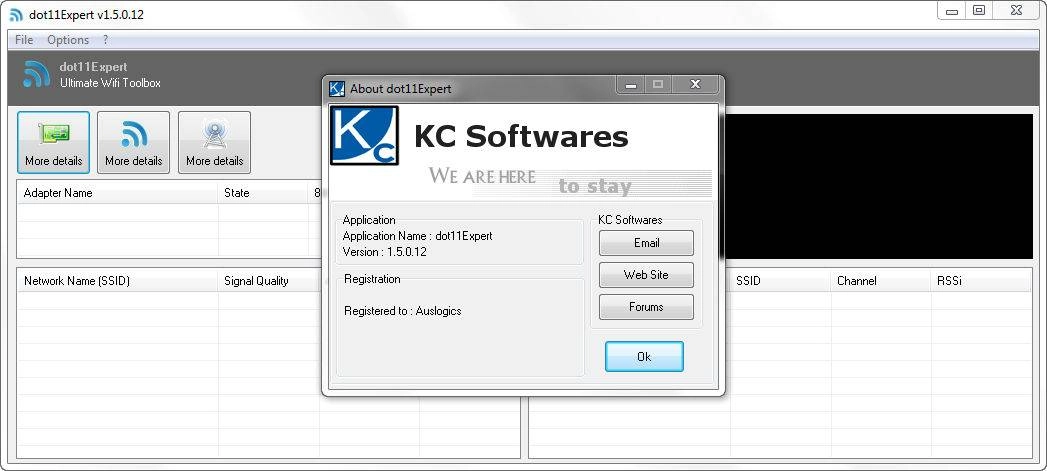
Task: Click the 'Ultimate Wifi Toolbox' subtitle
Action: (110, 84)
